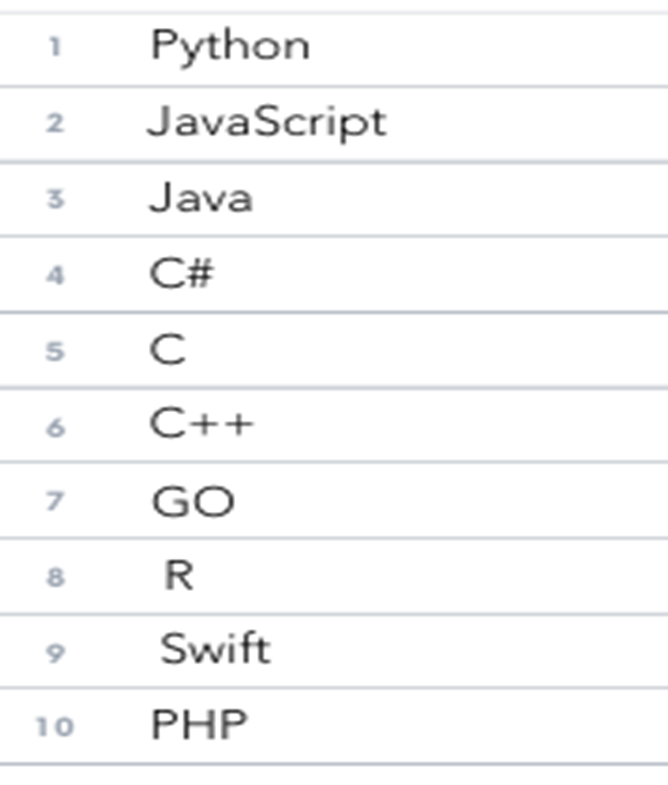Select rank number 7 beside GO
Image resolution: width=668 pixels, height=785 pixels.
tap(55, 501)
